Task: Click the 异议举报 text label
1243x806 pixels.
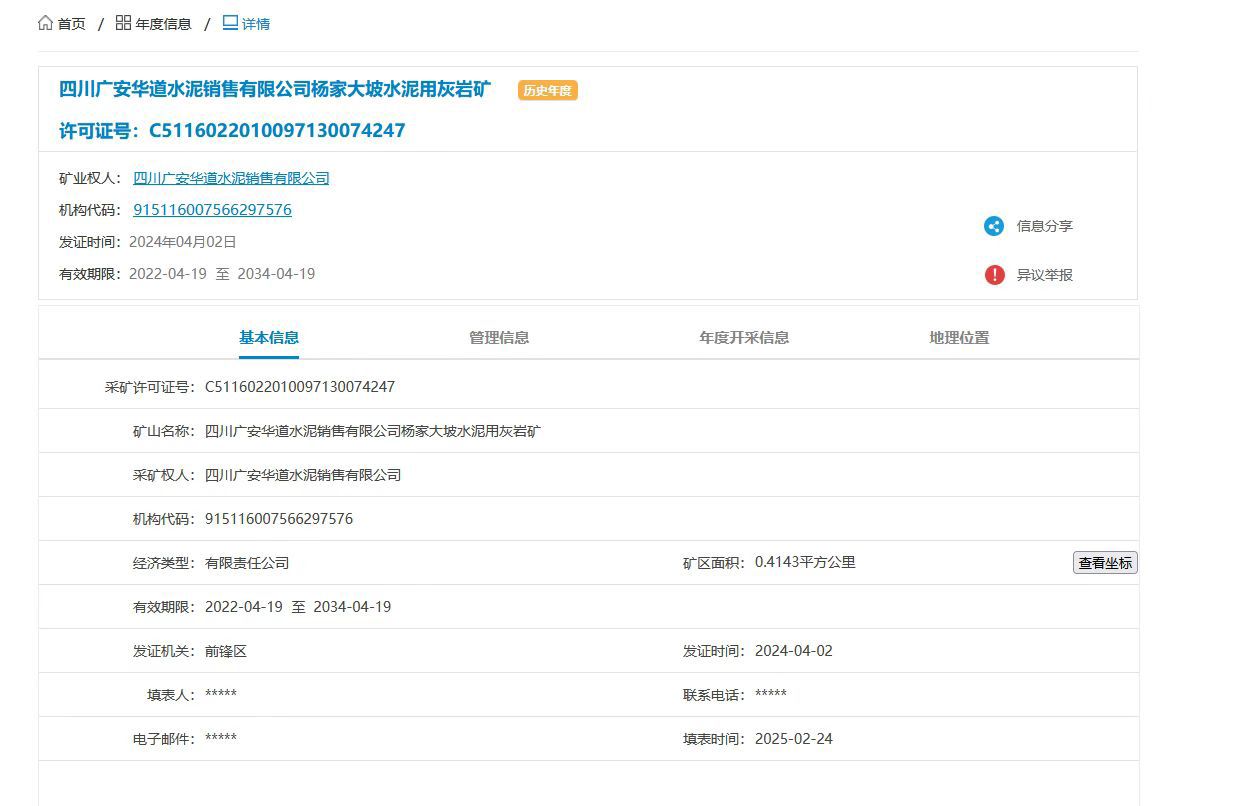Action: pyautogui.click(x=1044, y=275)
